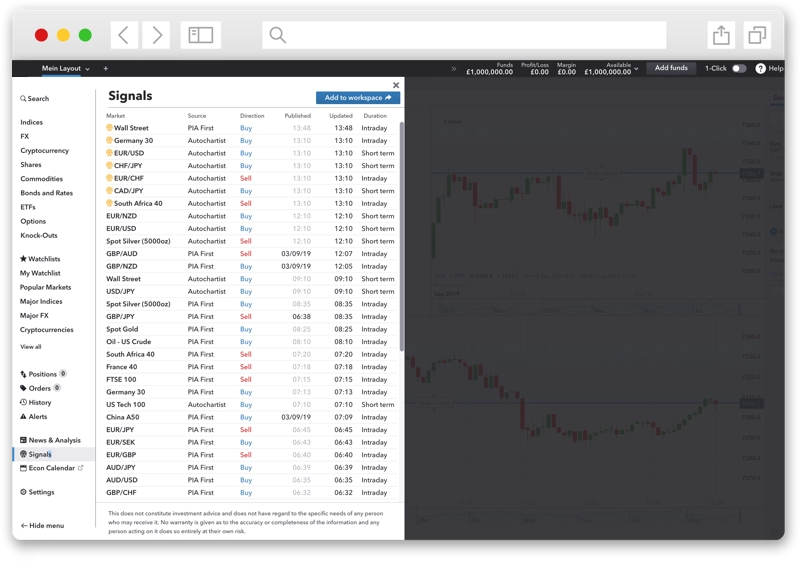Open Settings in the sidebar

(37, 492)
